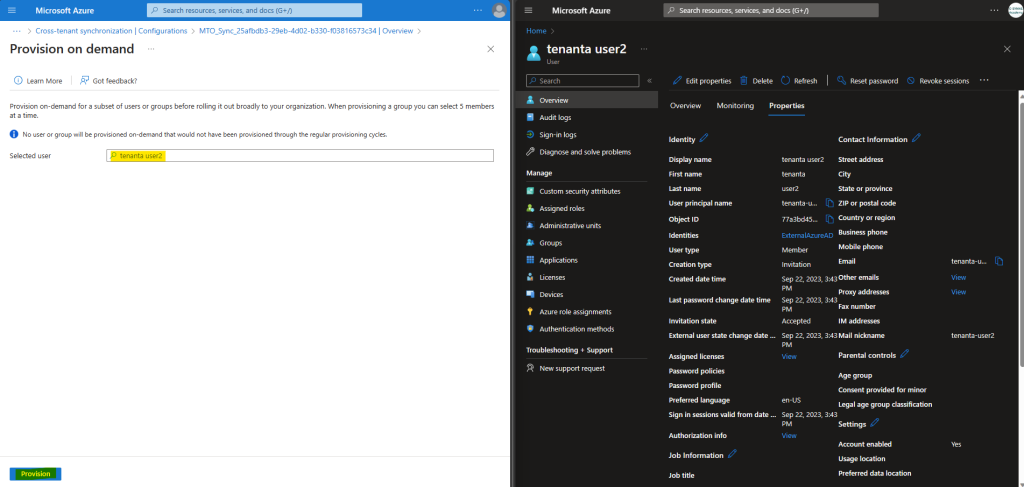Copy the Object ID value
Screen dimensions: 1024x487
click(830, 218)
